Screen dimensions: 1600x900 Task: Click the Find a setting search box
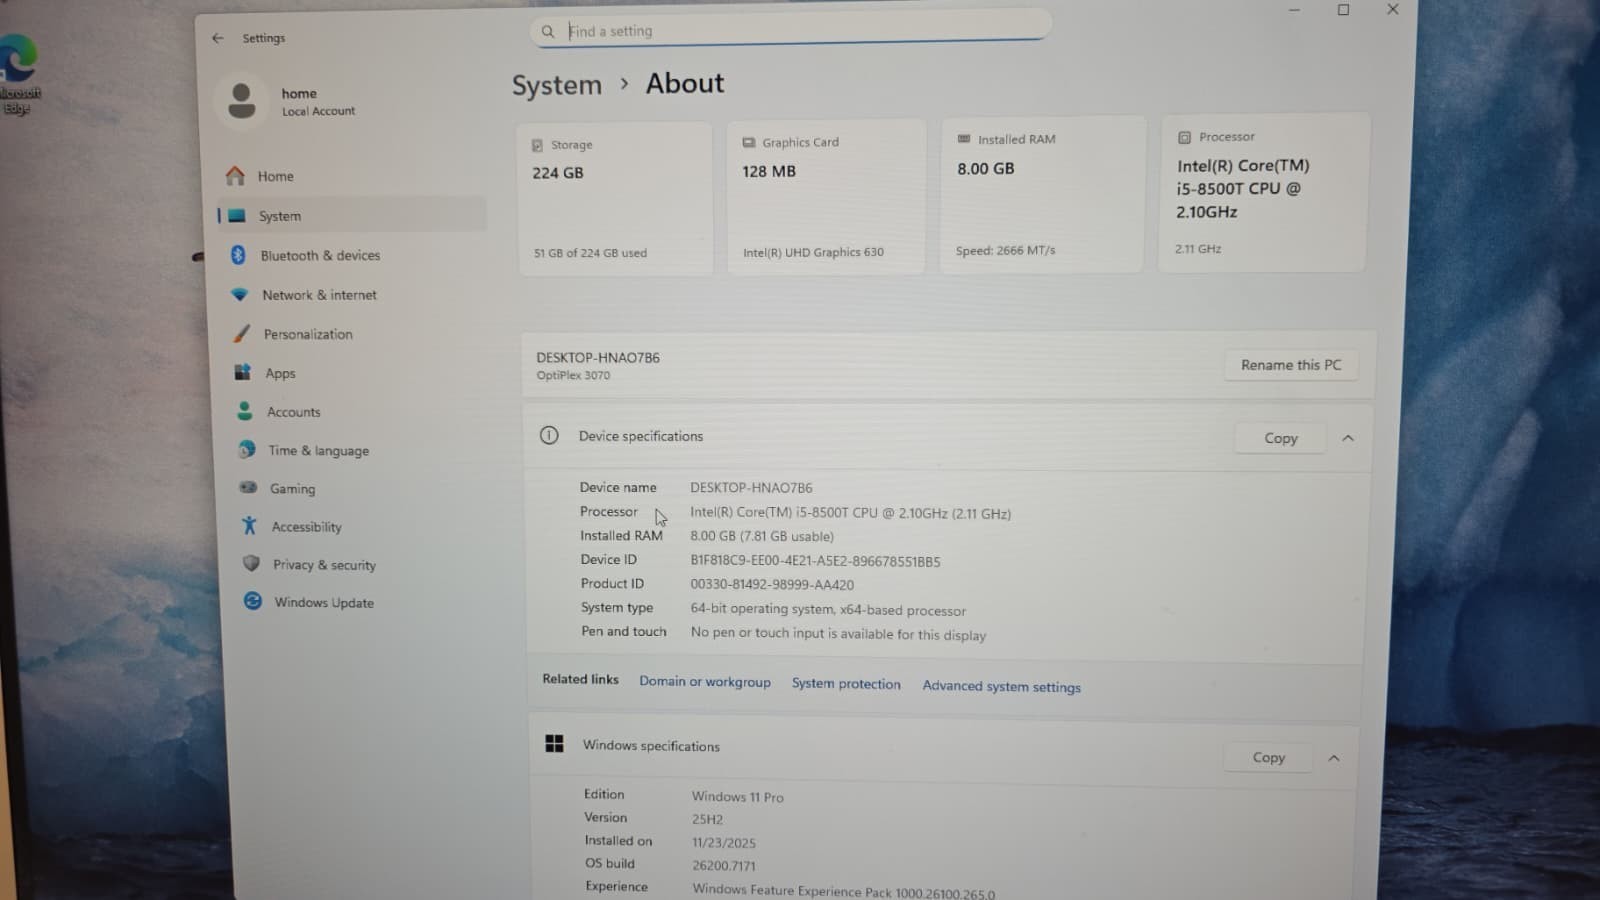[x=790, y=30]
